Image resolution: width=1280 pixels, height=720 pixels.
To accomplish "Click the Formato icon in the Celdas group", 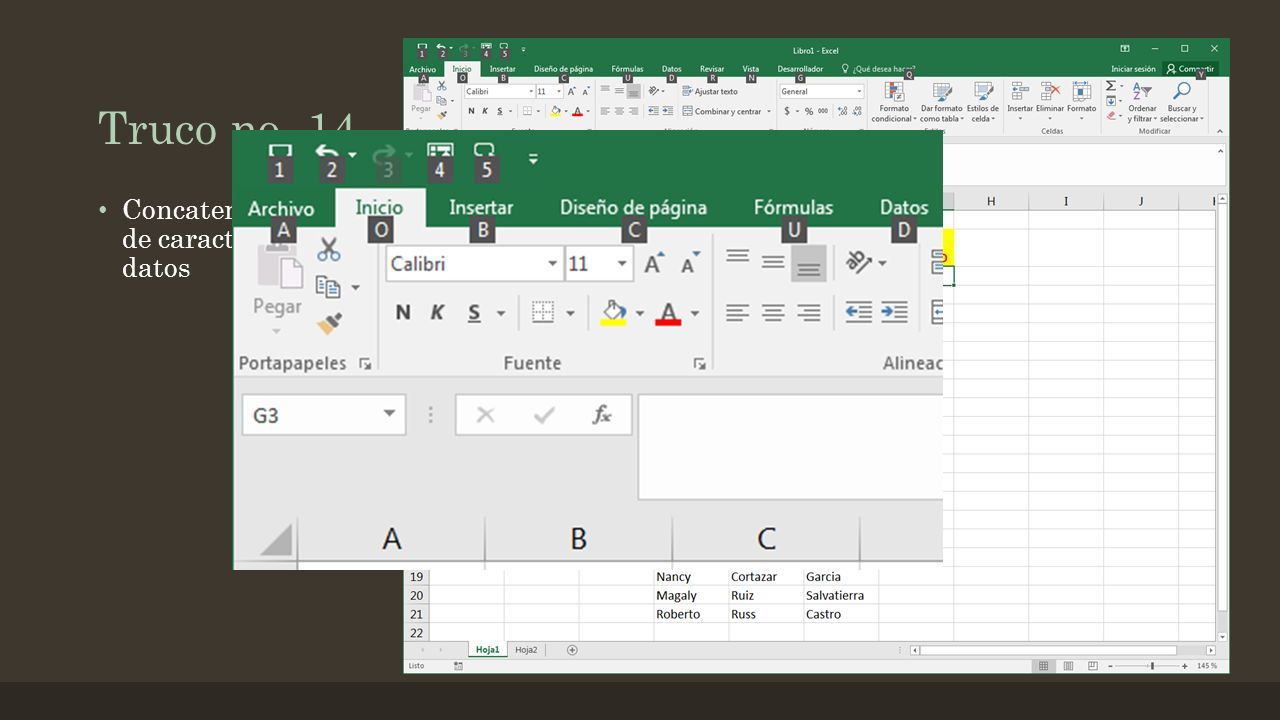I will 1081,92.
